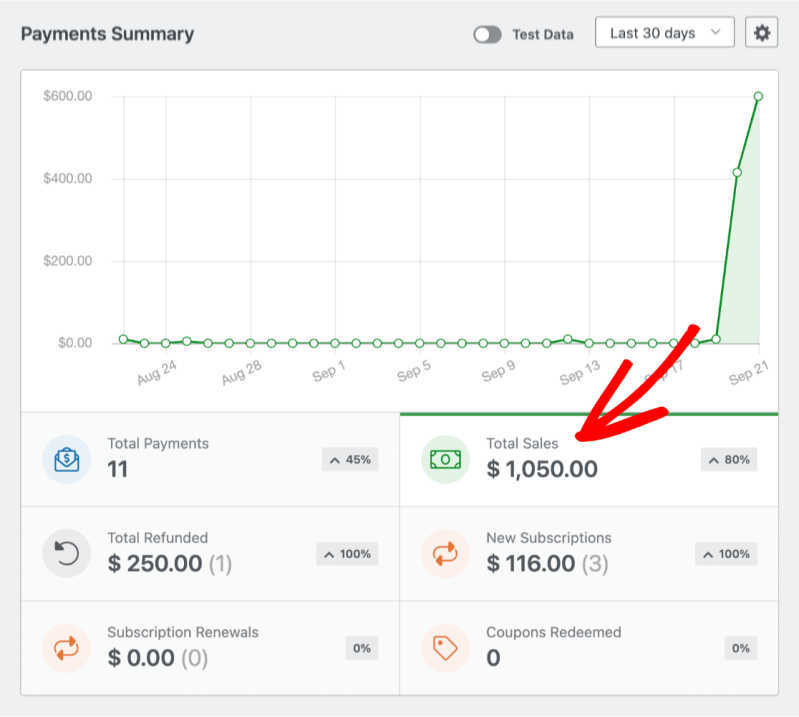This screenshot has height=717, width=799.
Task: Click the $250.00 refunded amount
Action: tap(155, 564)
